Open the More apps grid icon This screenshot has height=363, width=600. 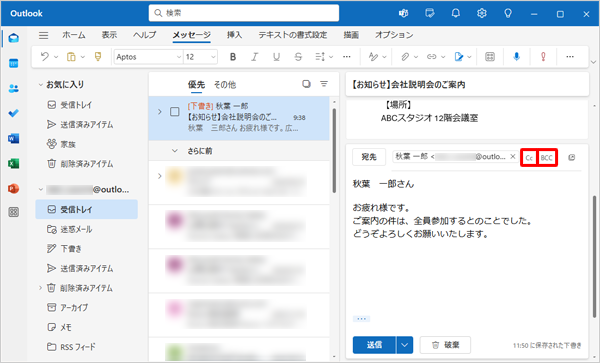point(13,212)
